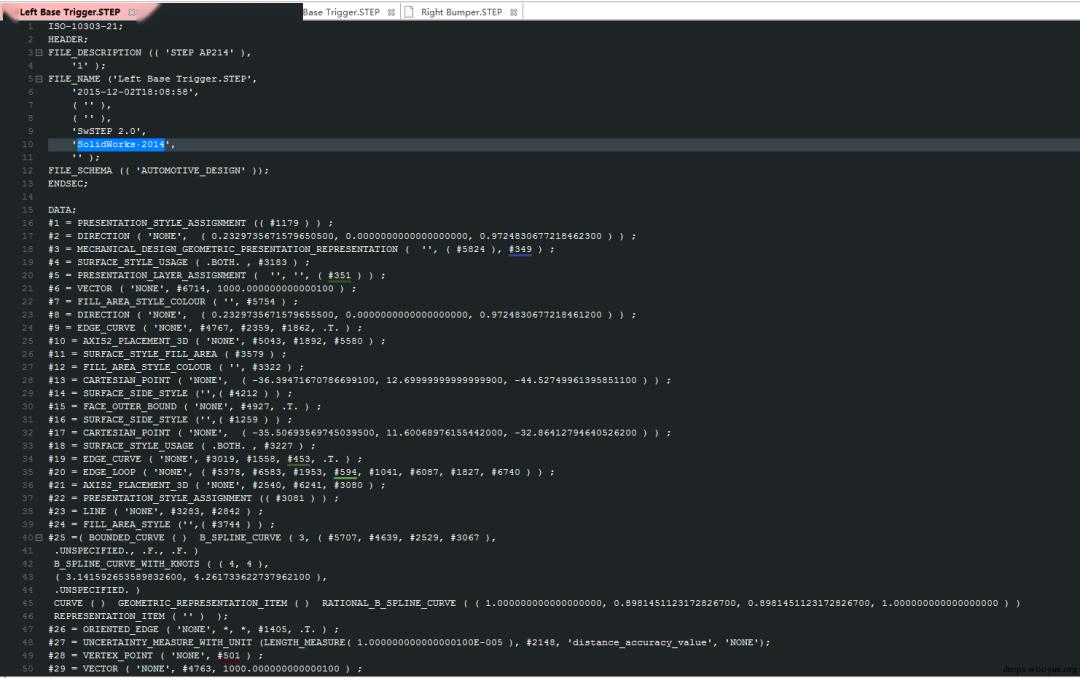Click the #13 CARTESIAN_POINT line

[x=360, y=380]
